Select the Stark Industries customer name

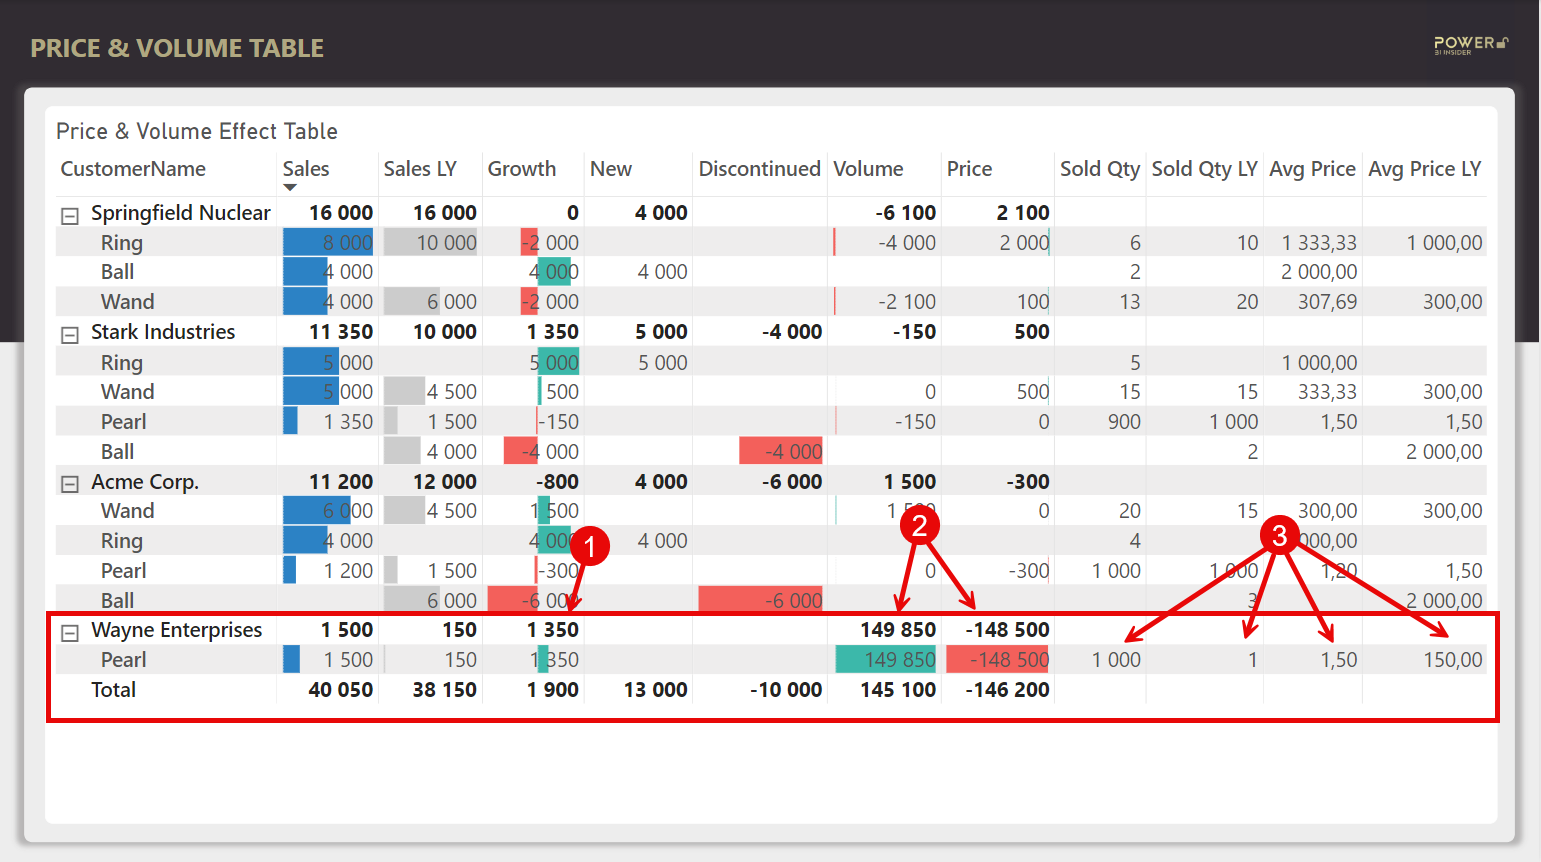(x=163, y=332)
